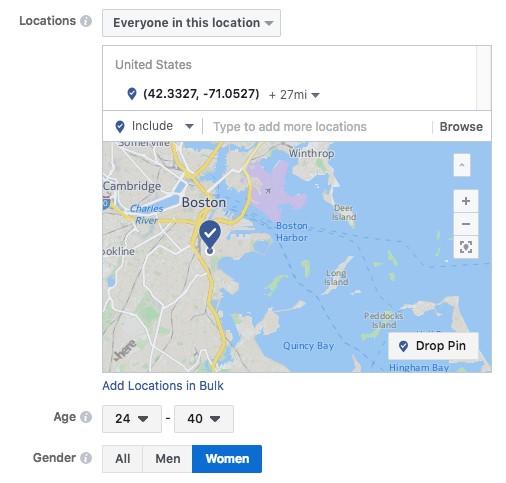Screen dimensions: 506x483
Task: Open Everyone in this location dropdown
Action: [x=192, y=23]
